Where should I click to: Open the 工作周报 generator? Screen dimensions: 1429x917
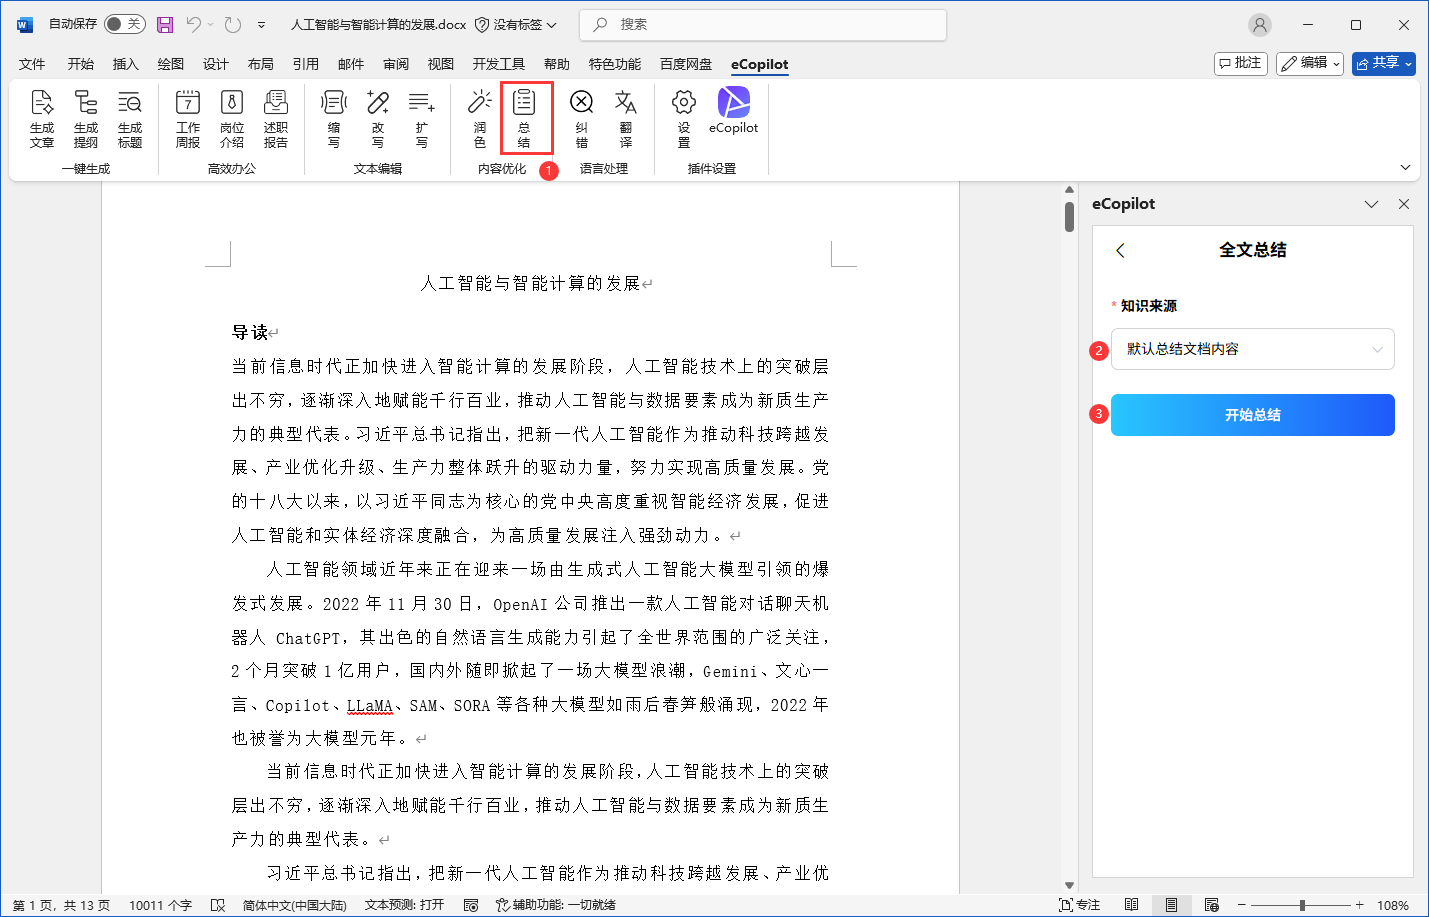pyautogui.click(x=187, y=118)
